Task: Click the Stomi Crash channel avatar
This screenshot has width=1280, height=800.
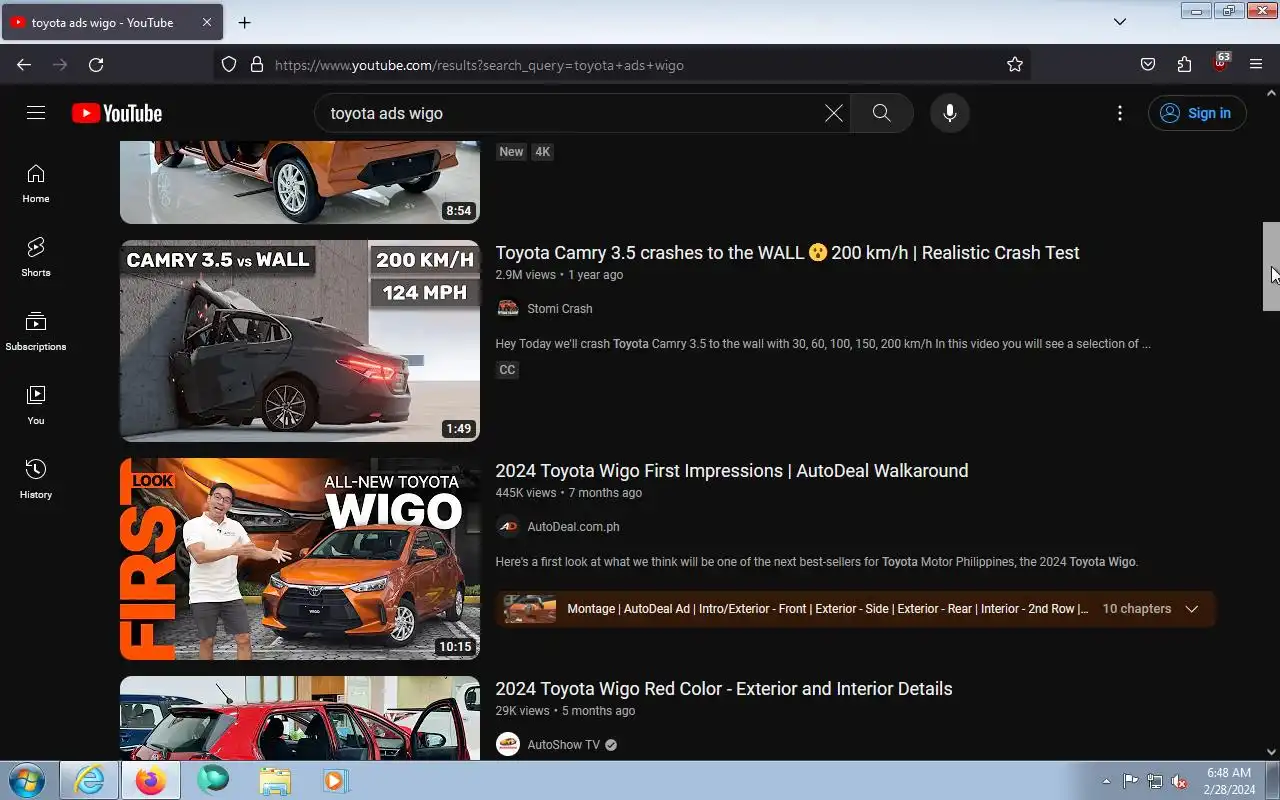Action: (x=508, y=308)
